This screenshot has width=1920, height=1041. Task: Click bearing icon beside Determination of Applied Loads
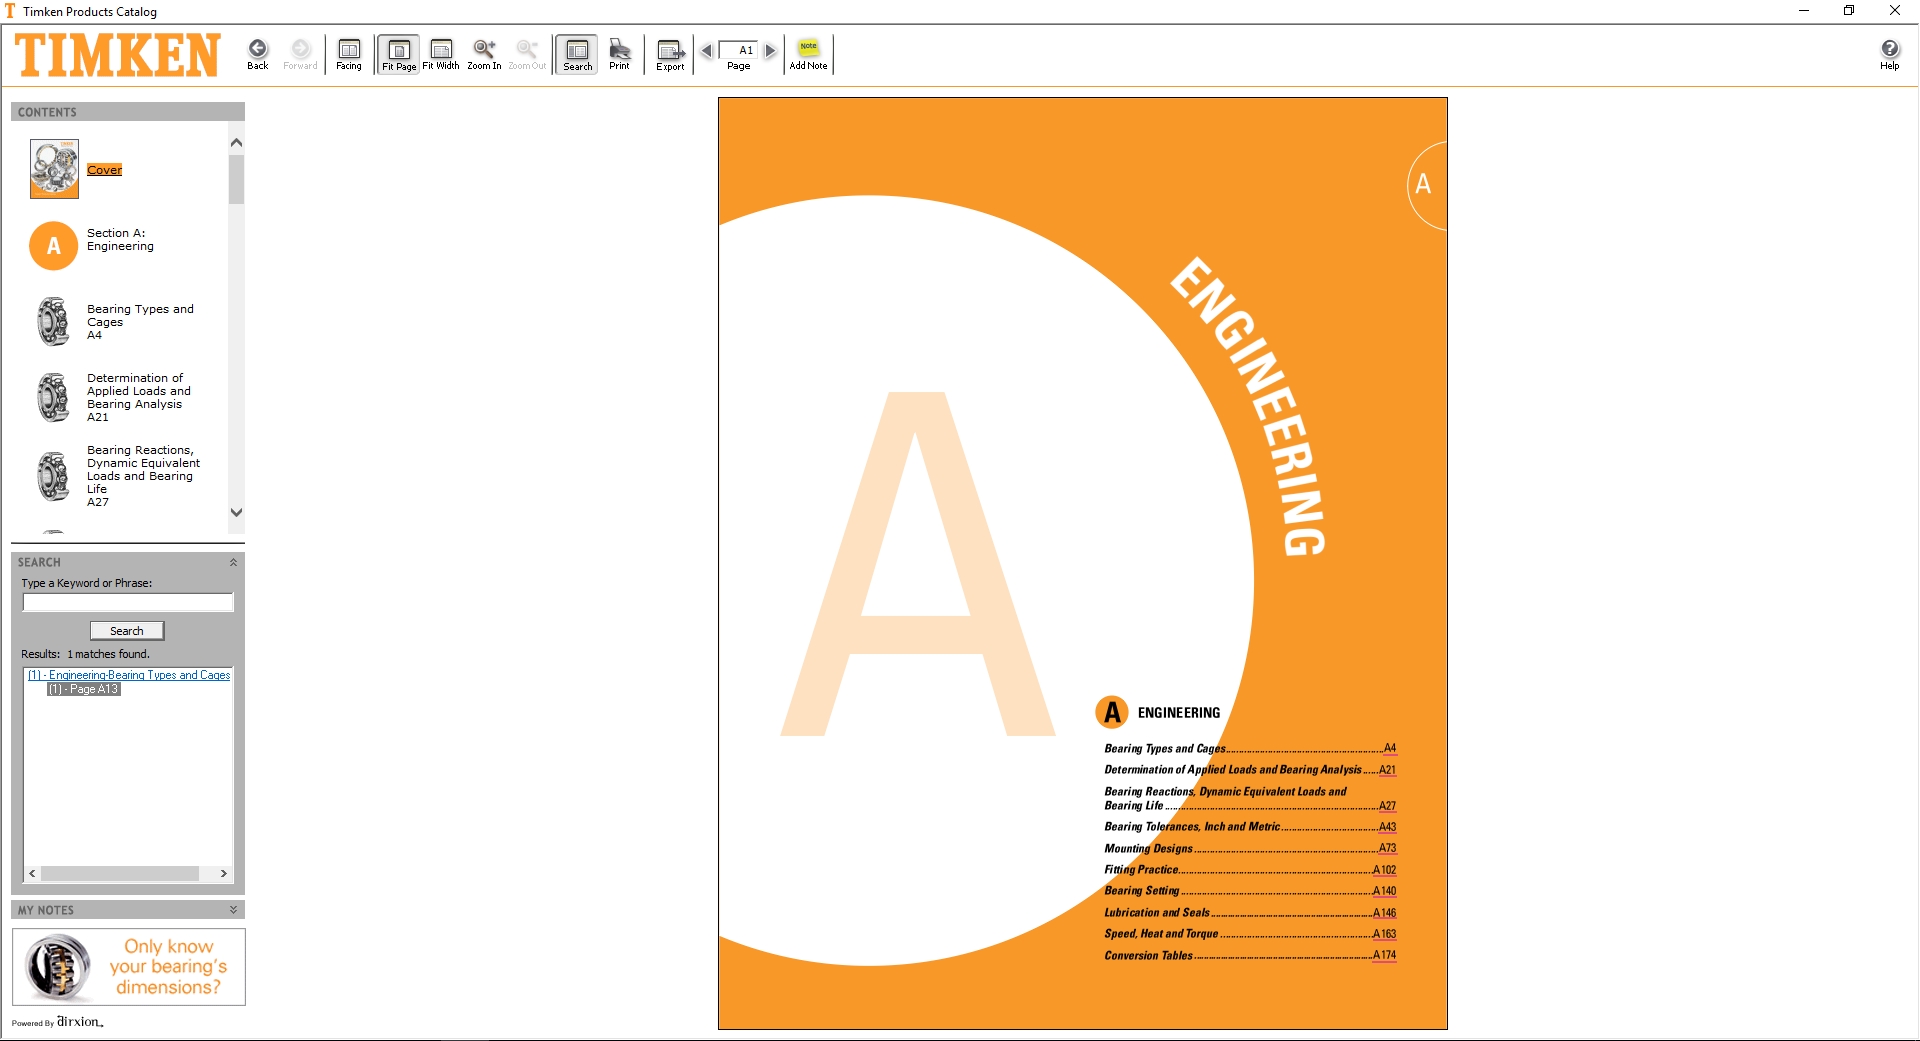tap(53, 398)
